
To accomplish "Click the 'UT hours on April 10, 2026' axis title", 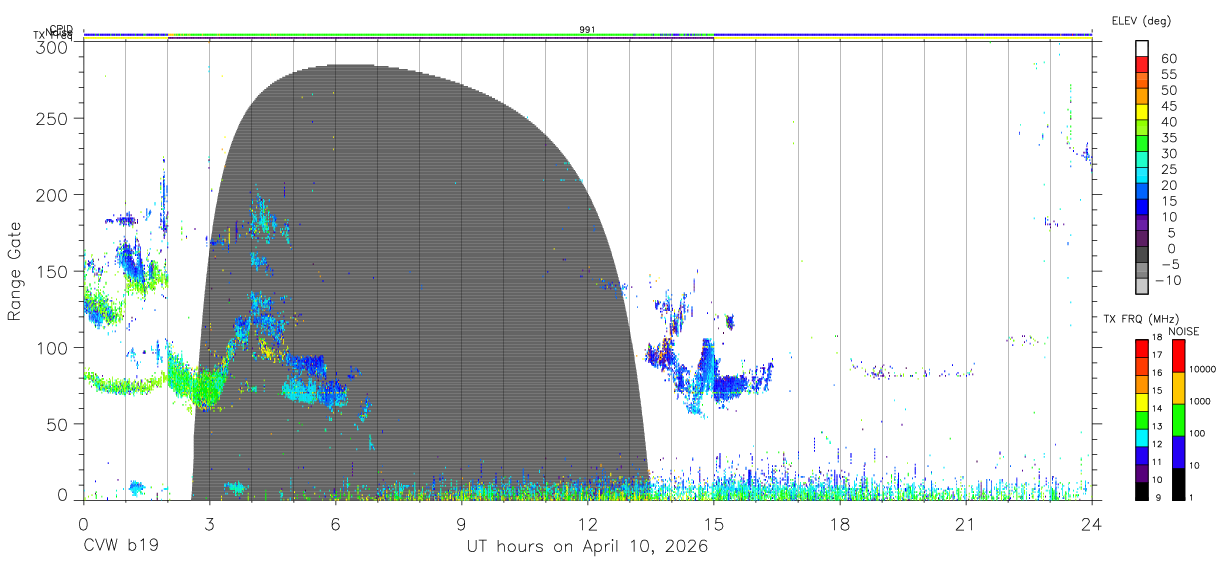I will (x=587, y=547).
